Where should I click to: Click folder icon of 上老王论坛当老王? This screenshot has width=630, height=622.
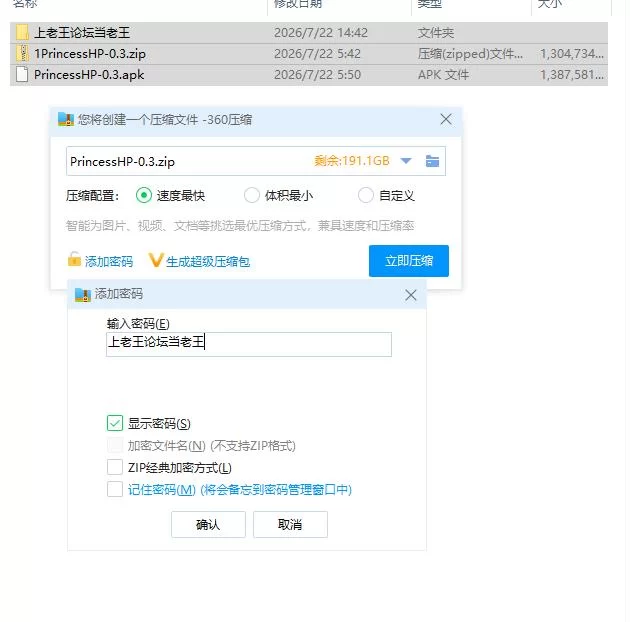coord(22,33)
